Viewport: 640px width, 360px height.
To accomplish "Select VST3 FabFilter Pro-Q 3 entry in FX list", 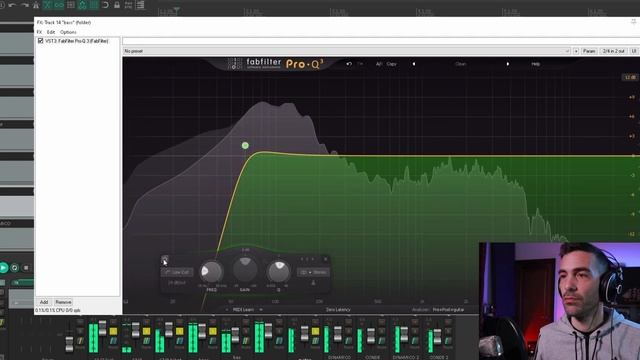I will click(x=77, y=41).
